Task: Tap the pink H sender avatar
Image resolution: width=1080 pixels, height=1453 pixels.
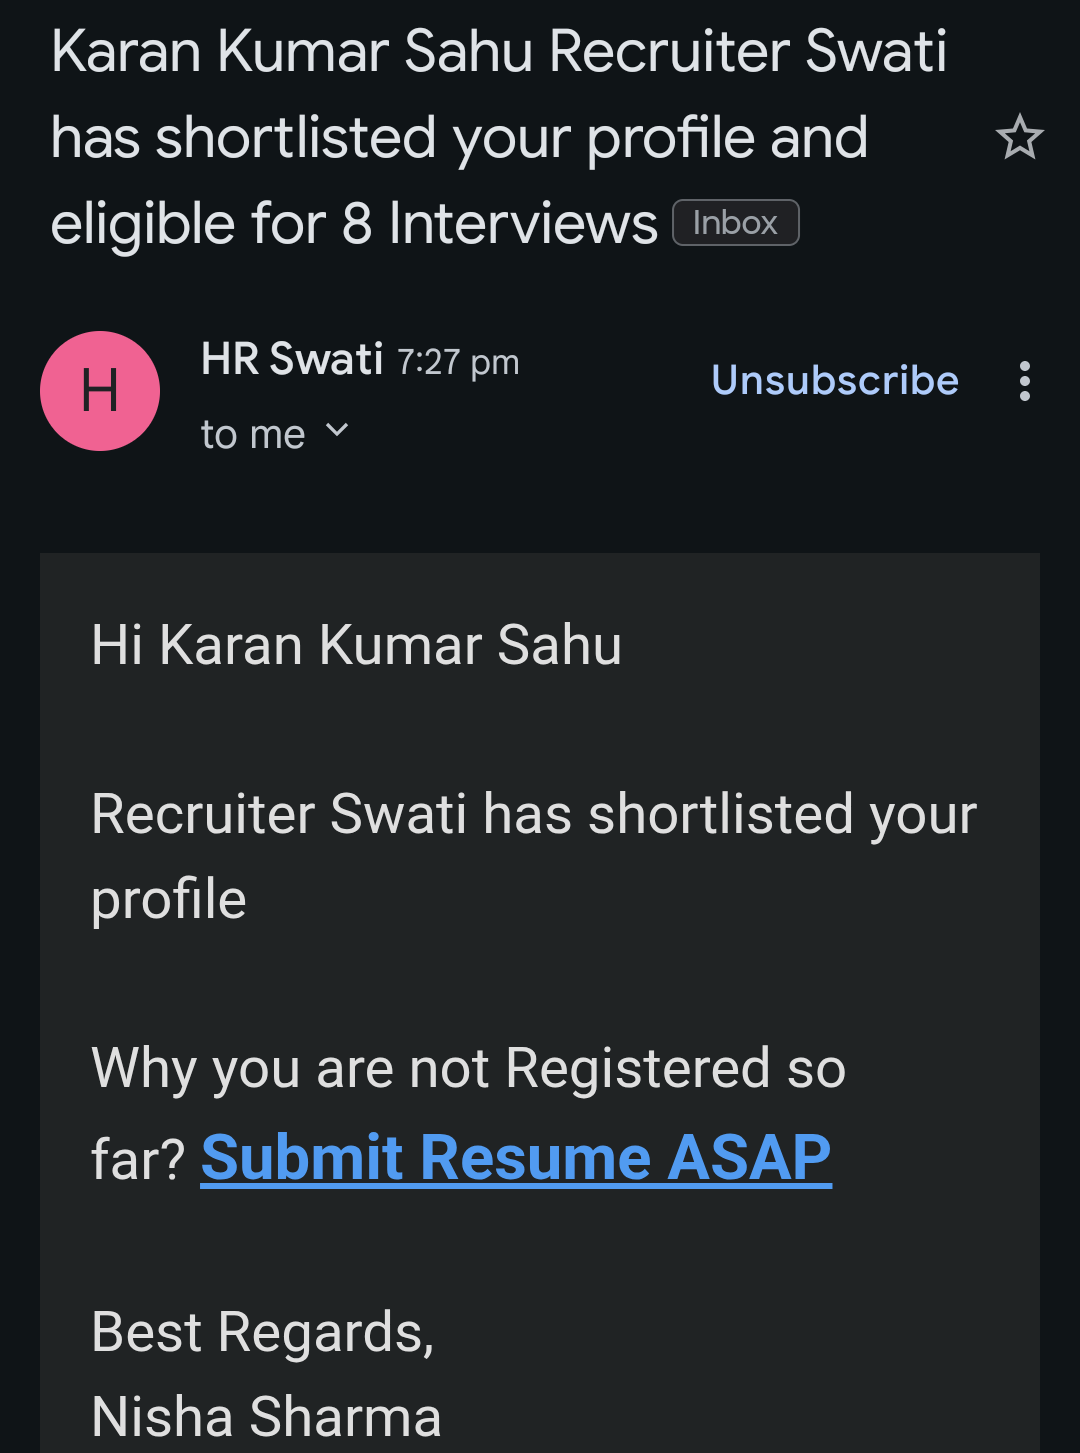Action: pyautogui.click(x=100, y=391)
